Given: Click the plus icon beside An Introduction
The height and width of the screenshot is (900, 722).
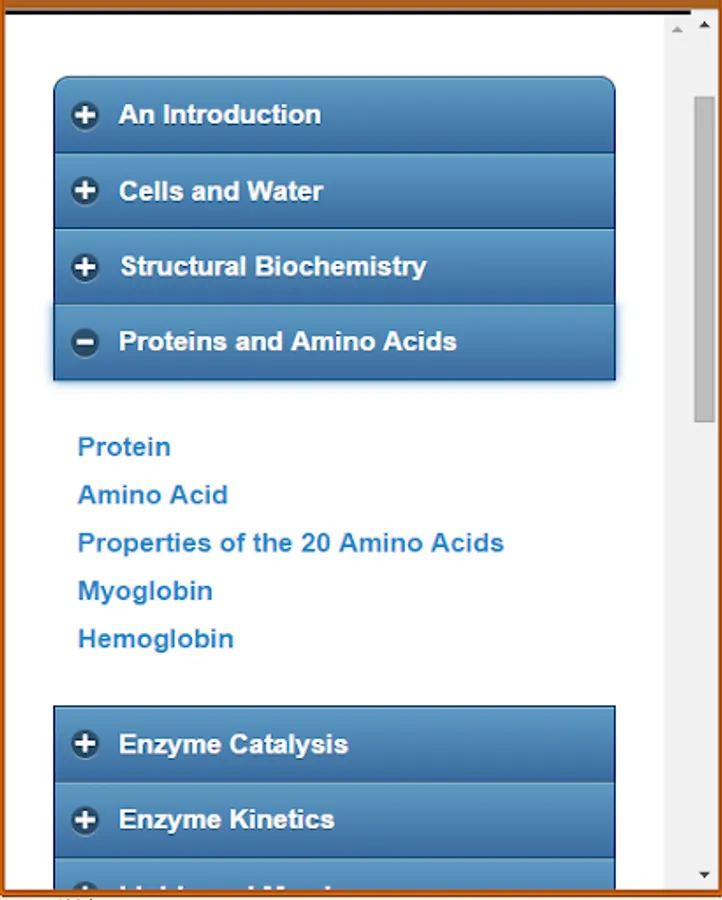Looking at the screenshot, I should point(85,115).
